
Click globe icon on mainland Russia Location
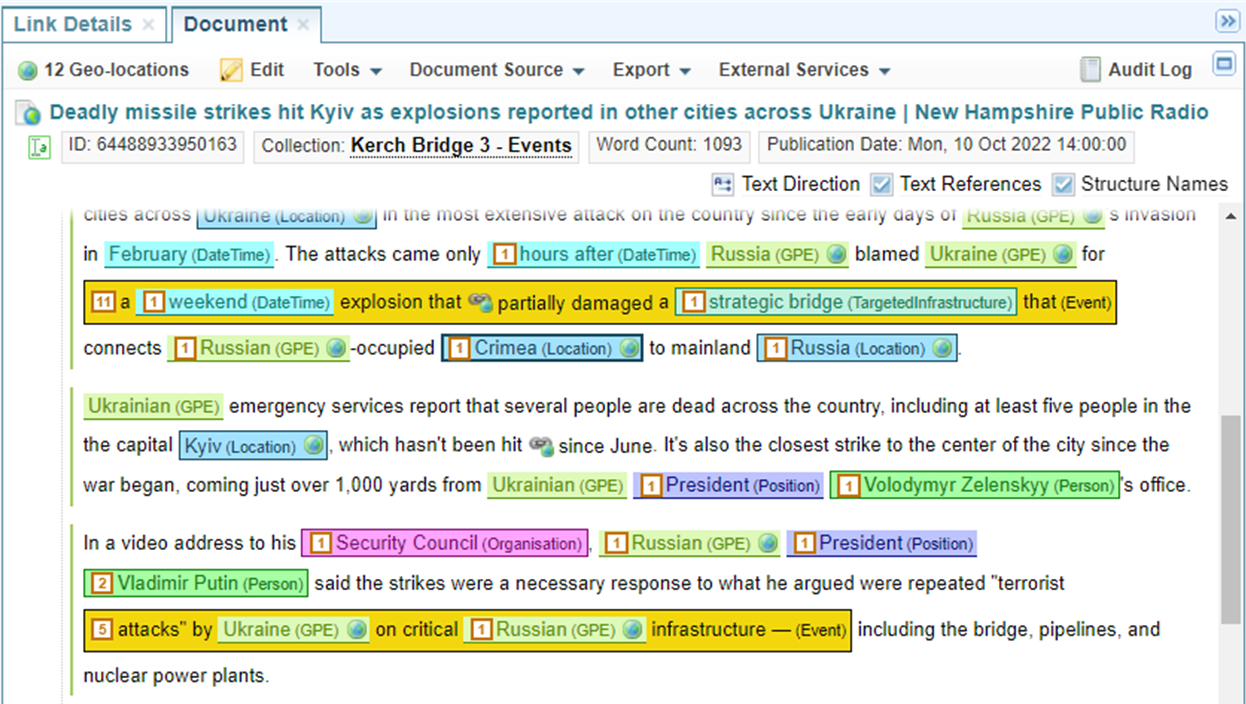941,349
